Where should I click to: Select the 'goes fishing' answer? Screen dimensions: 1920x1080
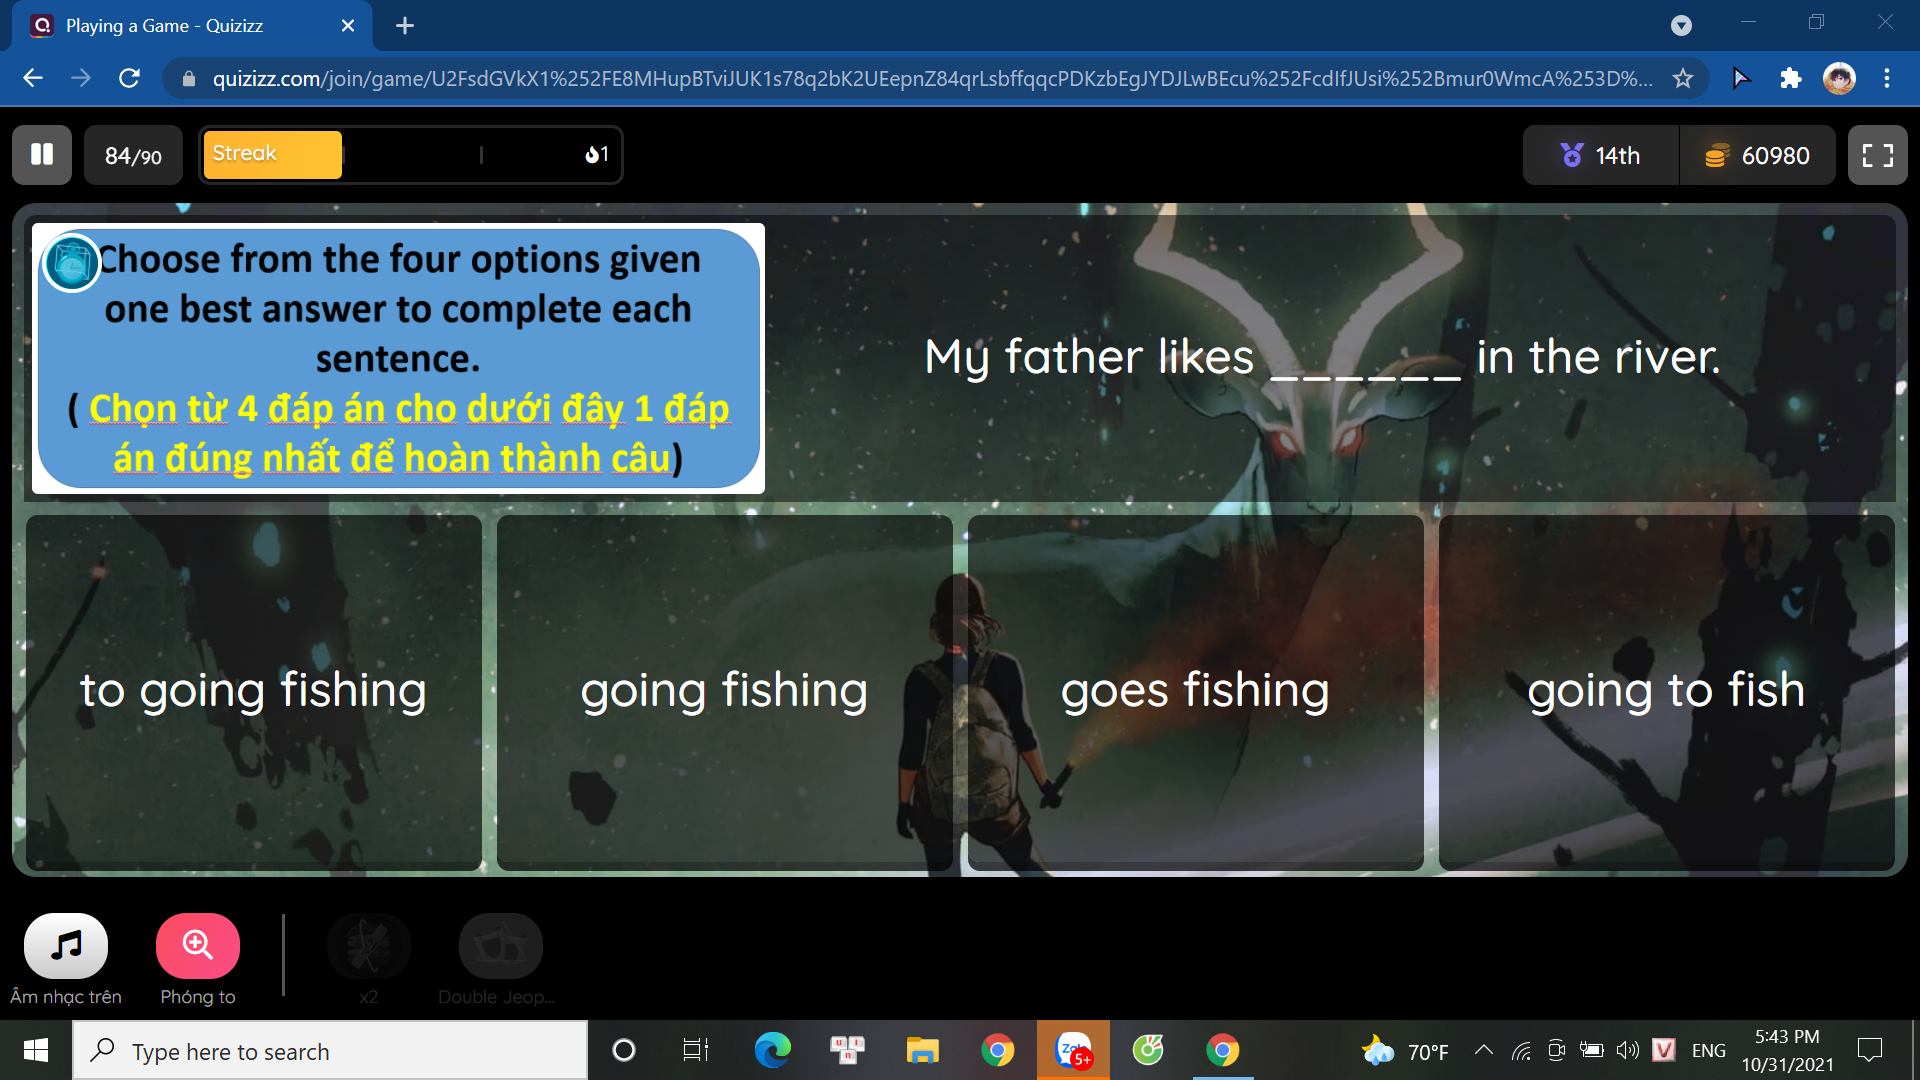click(x=1195, y=692)
